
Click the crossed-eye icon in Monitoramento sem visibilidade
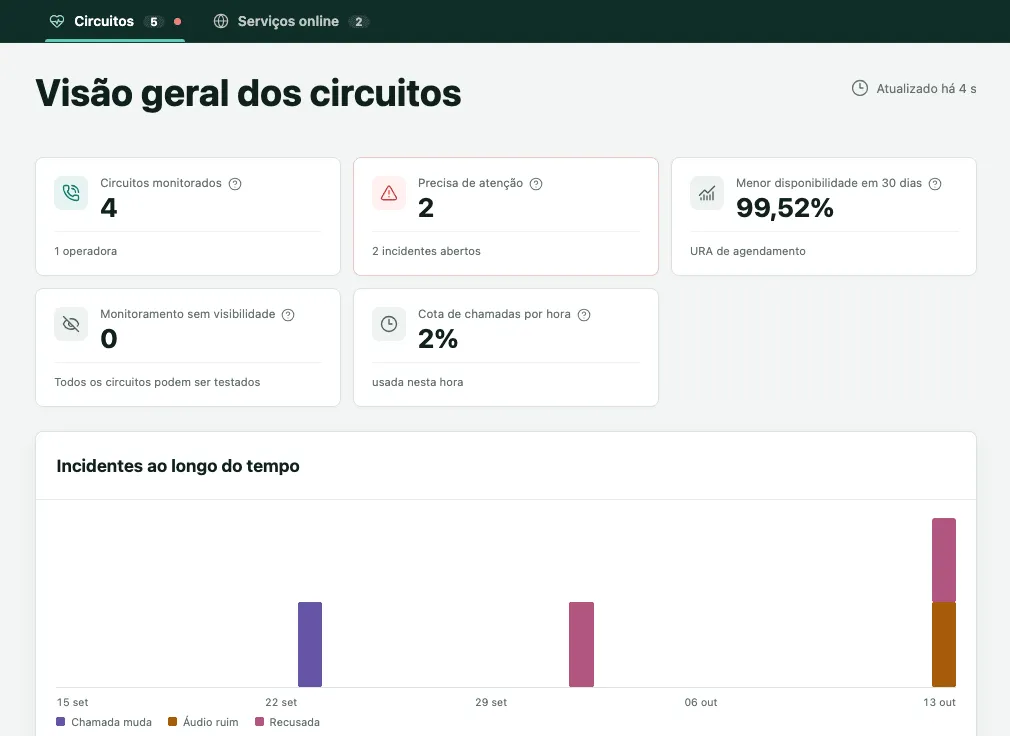pos(71,324)
